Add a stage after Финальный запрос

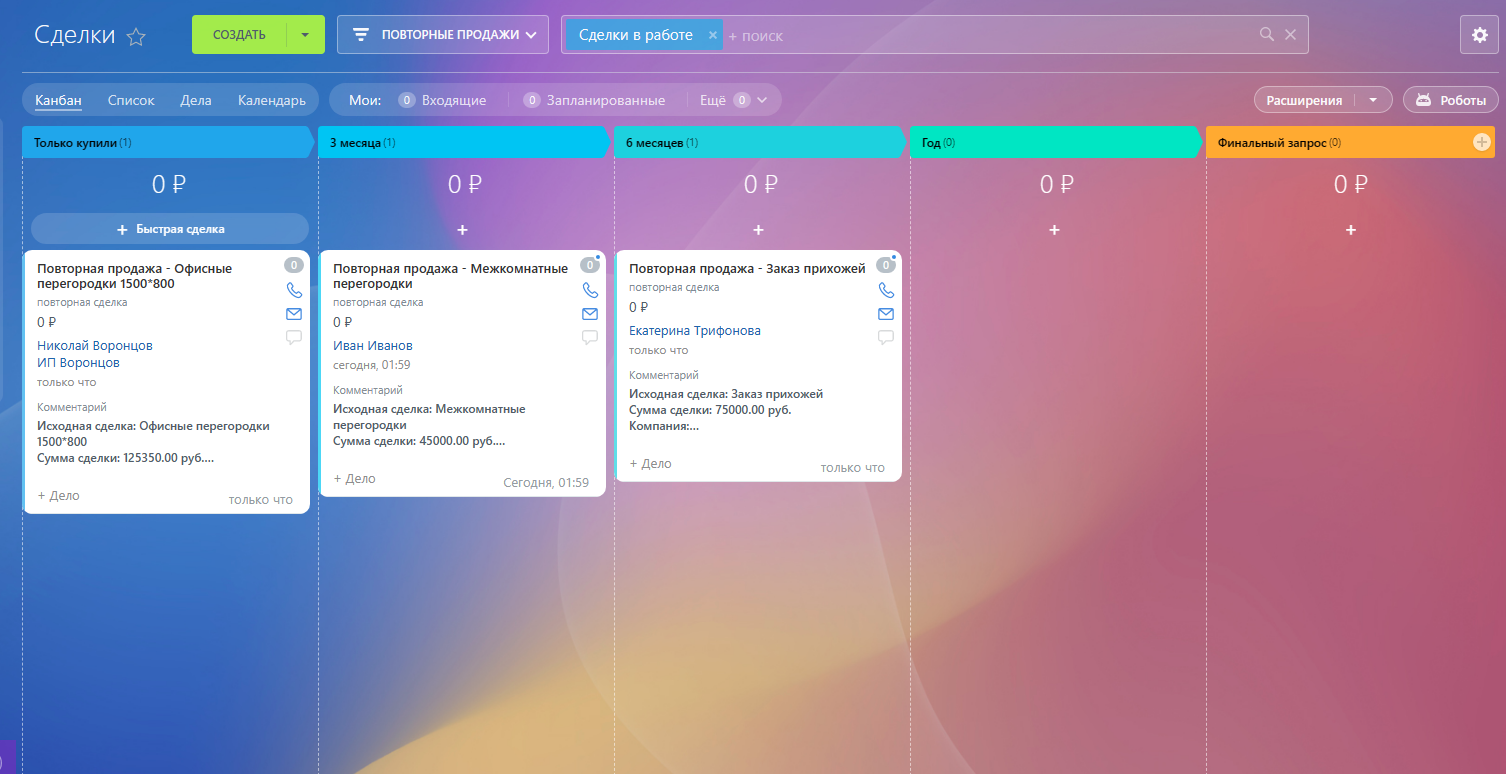click(x=1482, y=143)
